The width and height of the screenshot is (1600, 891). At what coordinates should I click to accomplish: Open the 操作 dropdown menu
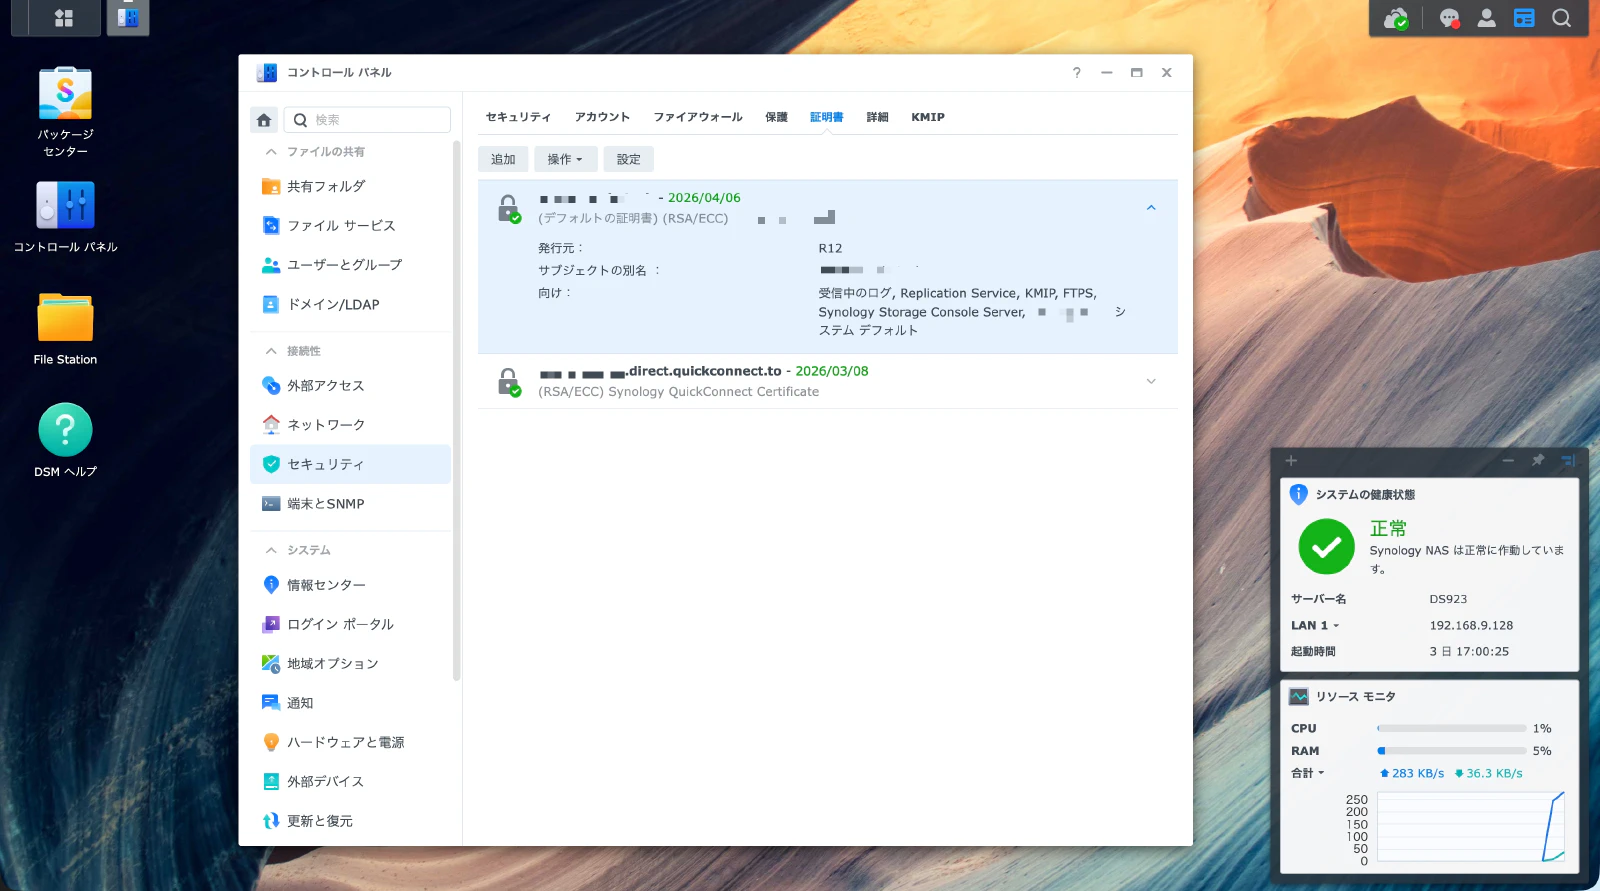565,159
